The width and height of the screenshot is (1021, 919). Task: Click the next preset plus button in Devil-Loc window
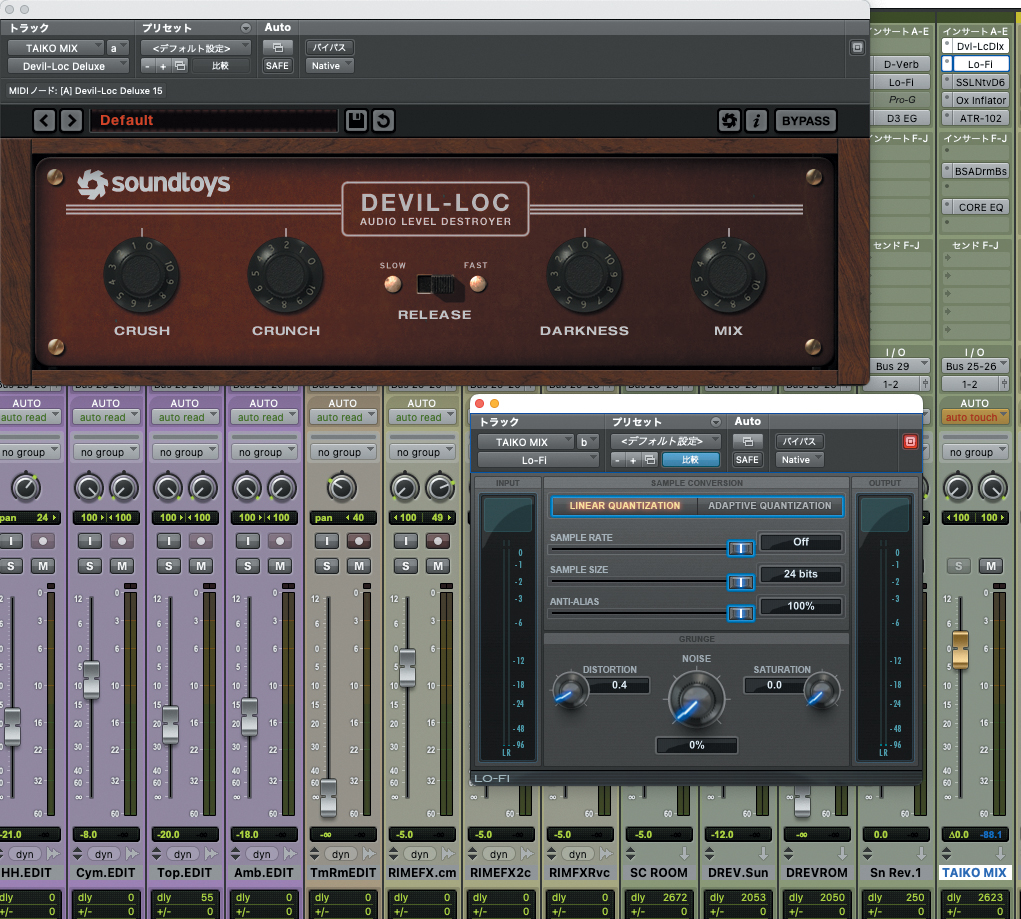[x=163, y=66]
